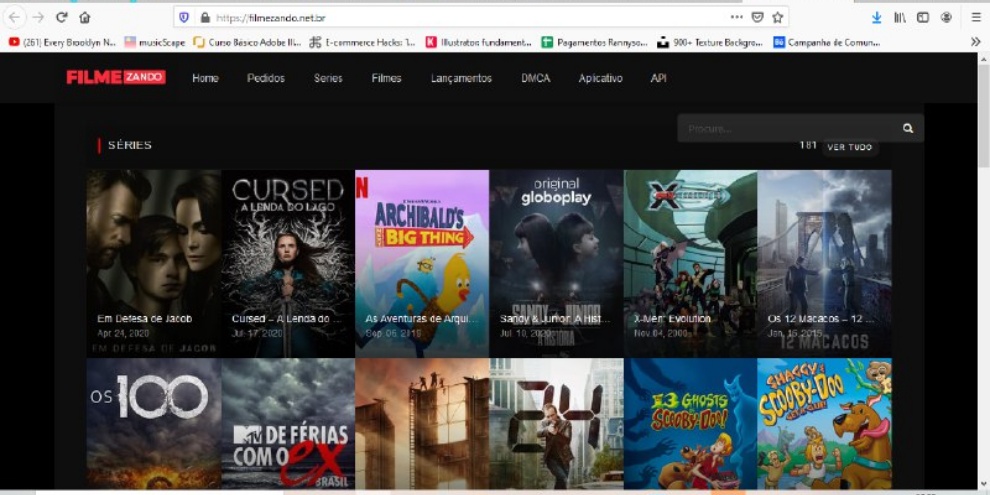This screenshot has height=495, width=990.
Task: Open the Firefox downloads arrow icon
Action: point(876,17)
